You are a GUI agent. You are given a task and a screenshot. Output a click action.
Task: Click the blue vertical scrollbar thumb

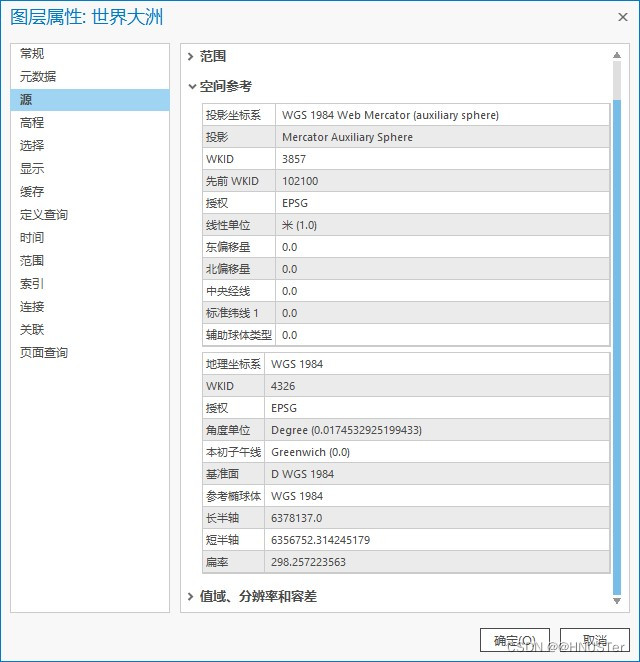pyautogui.click(x=617, y=348)
